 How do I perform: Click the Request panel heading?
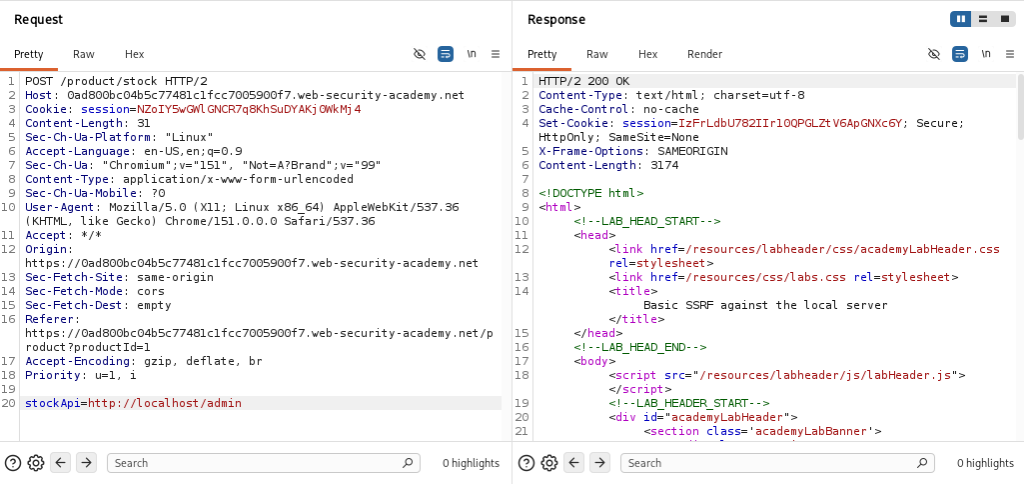[x=39, y=20]
